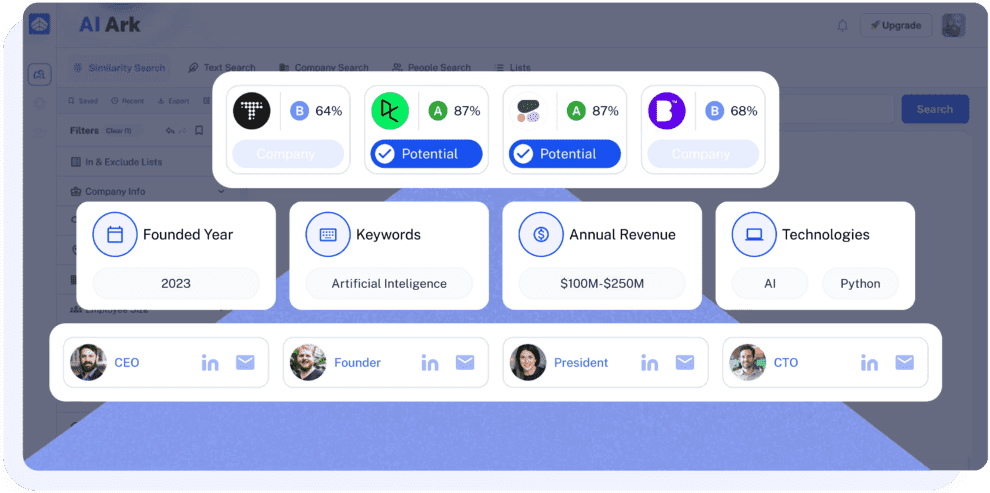
Task: Toggle Potential on the blob-logo card
Action: pos(564,154)
